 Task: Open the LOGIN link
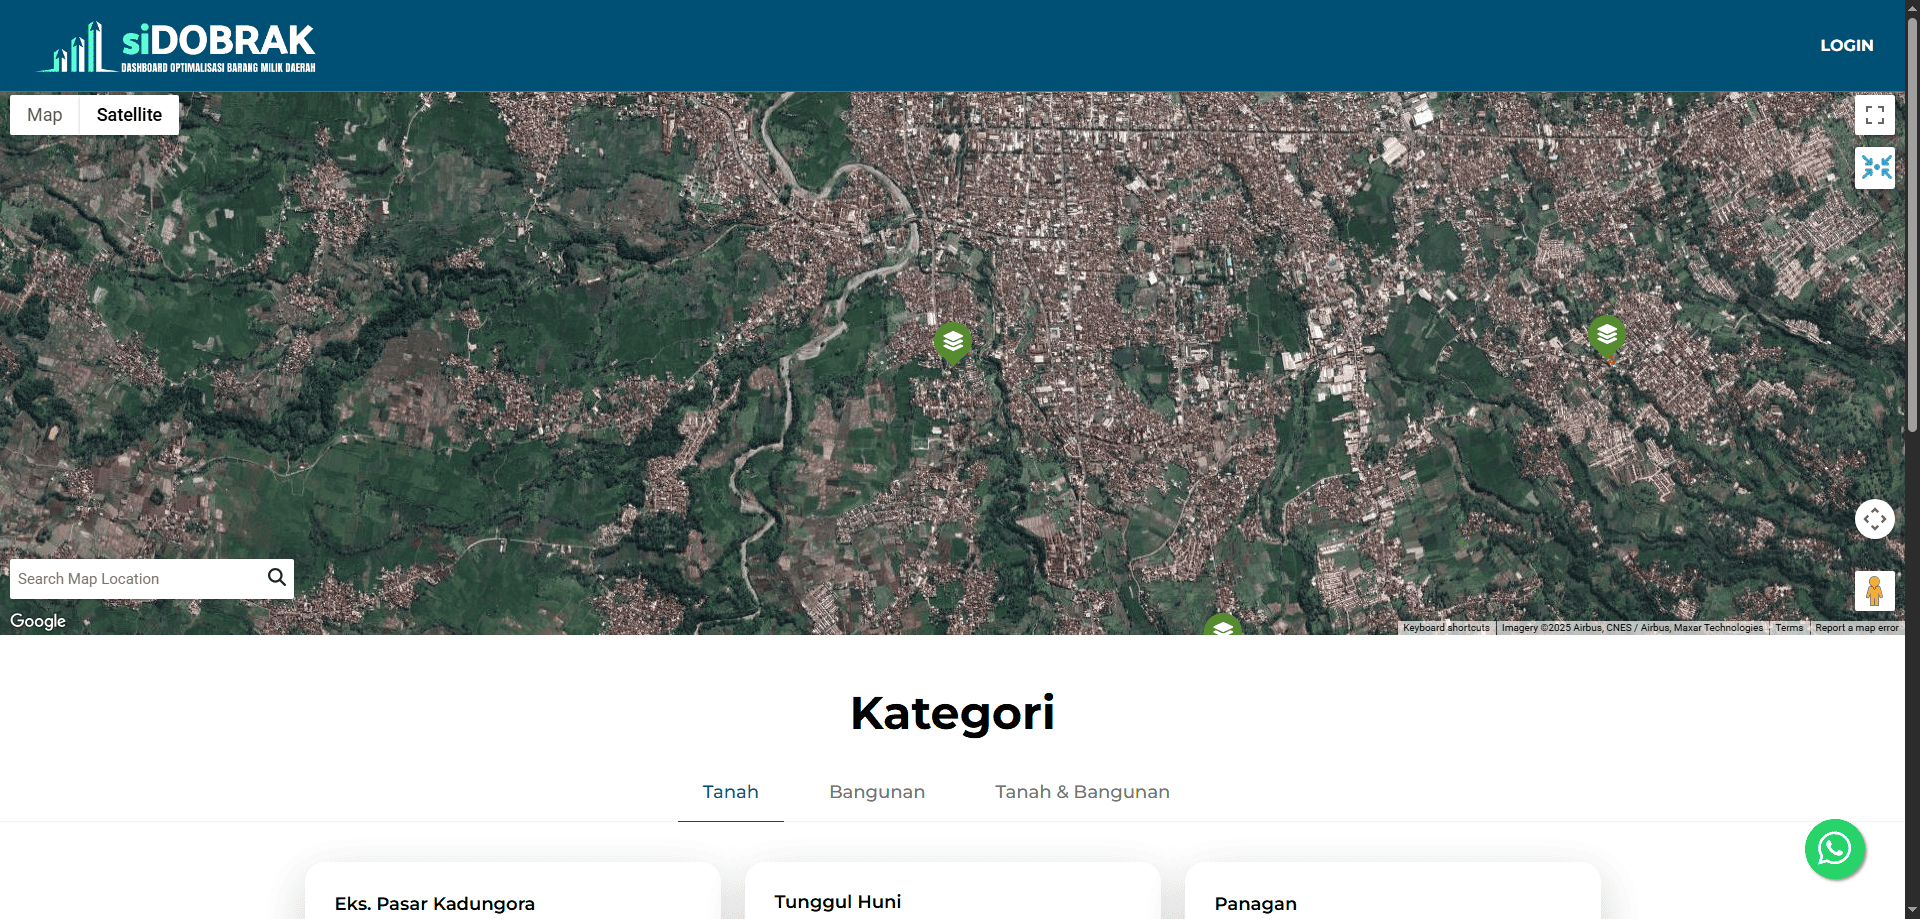coord(1846,46)
